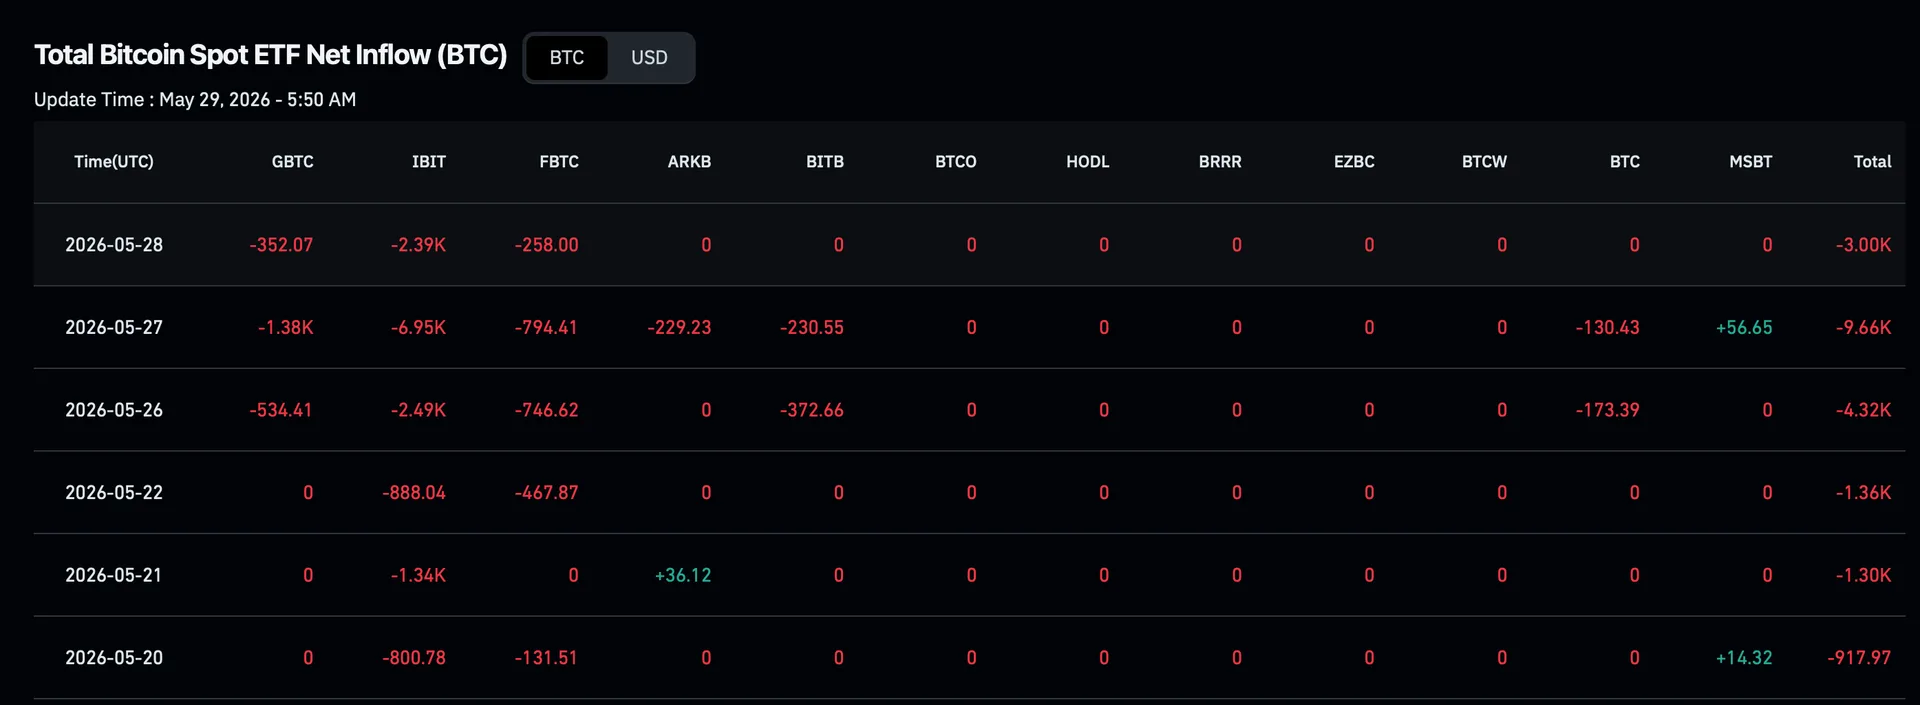Viewport: 1920px width, 705px height.
Task: Click the BITB column header
Action: pyautogui.click(x=825, y=162)
